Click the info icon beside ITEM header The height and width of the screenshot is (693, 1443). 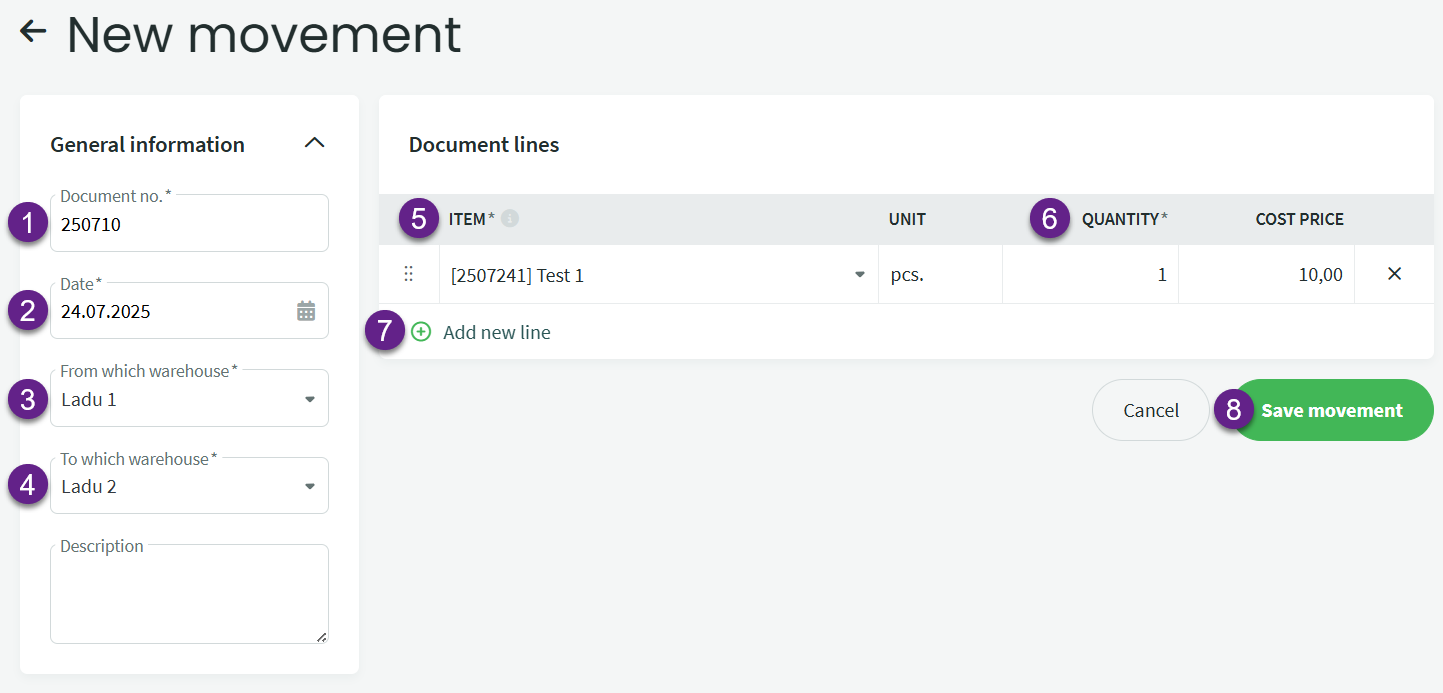coord(510,219)
